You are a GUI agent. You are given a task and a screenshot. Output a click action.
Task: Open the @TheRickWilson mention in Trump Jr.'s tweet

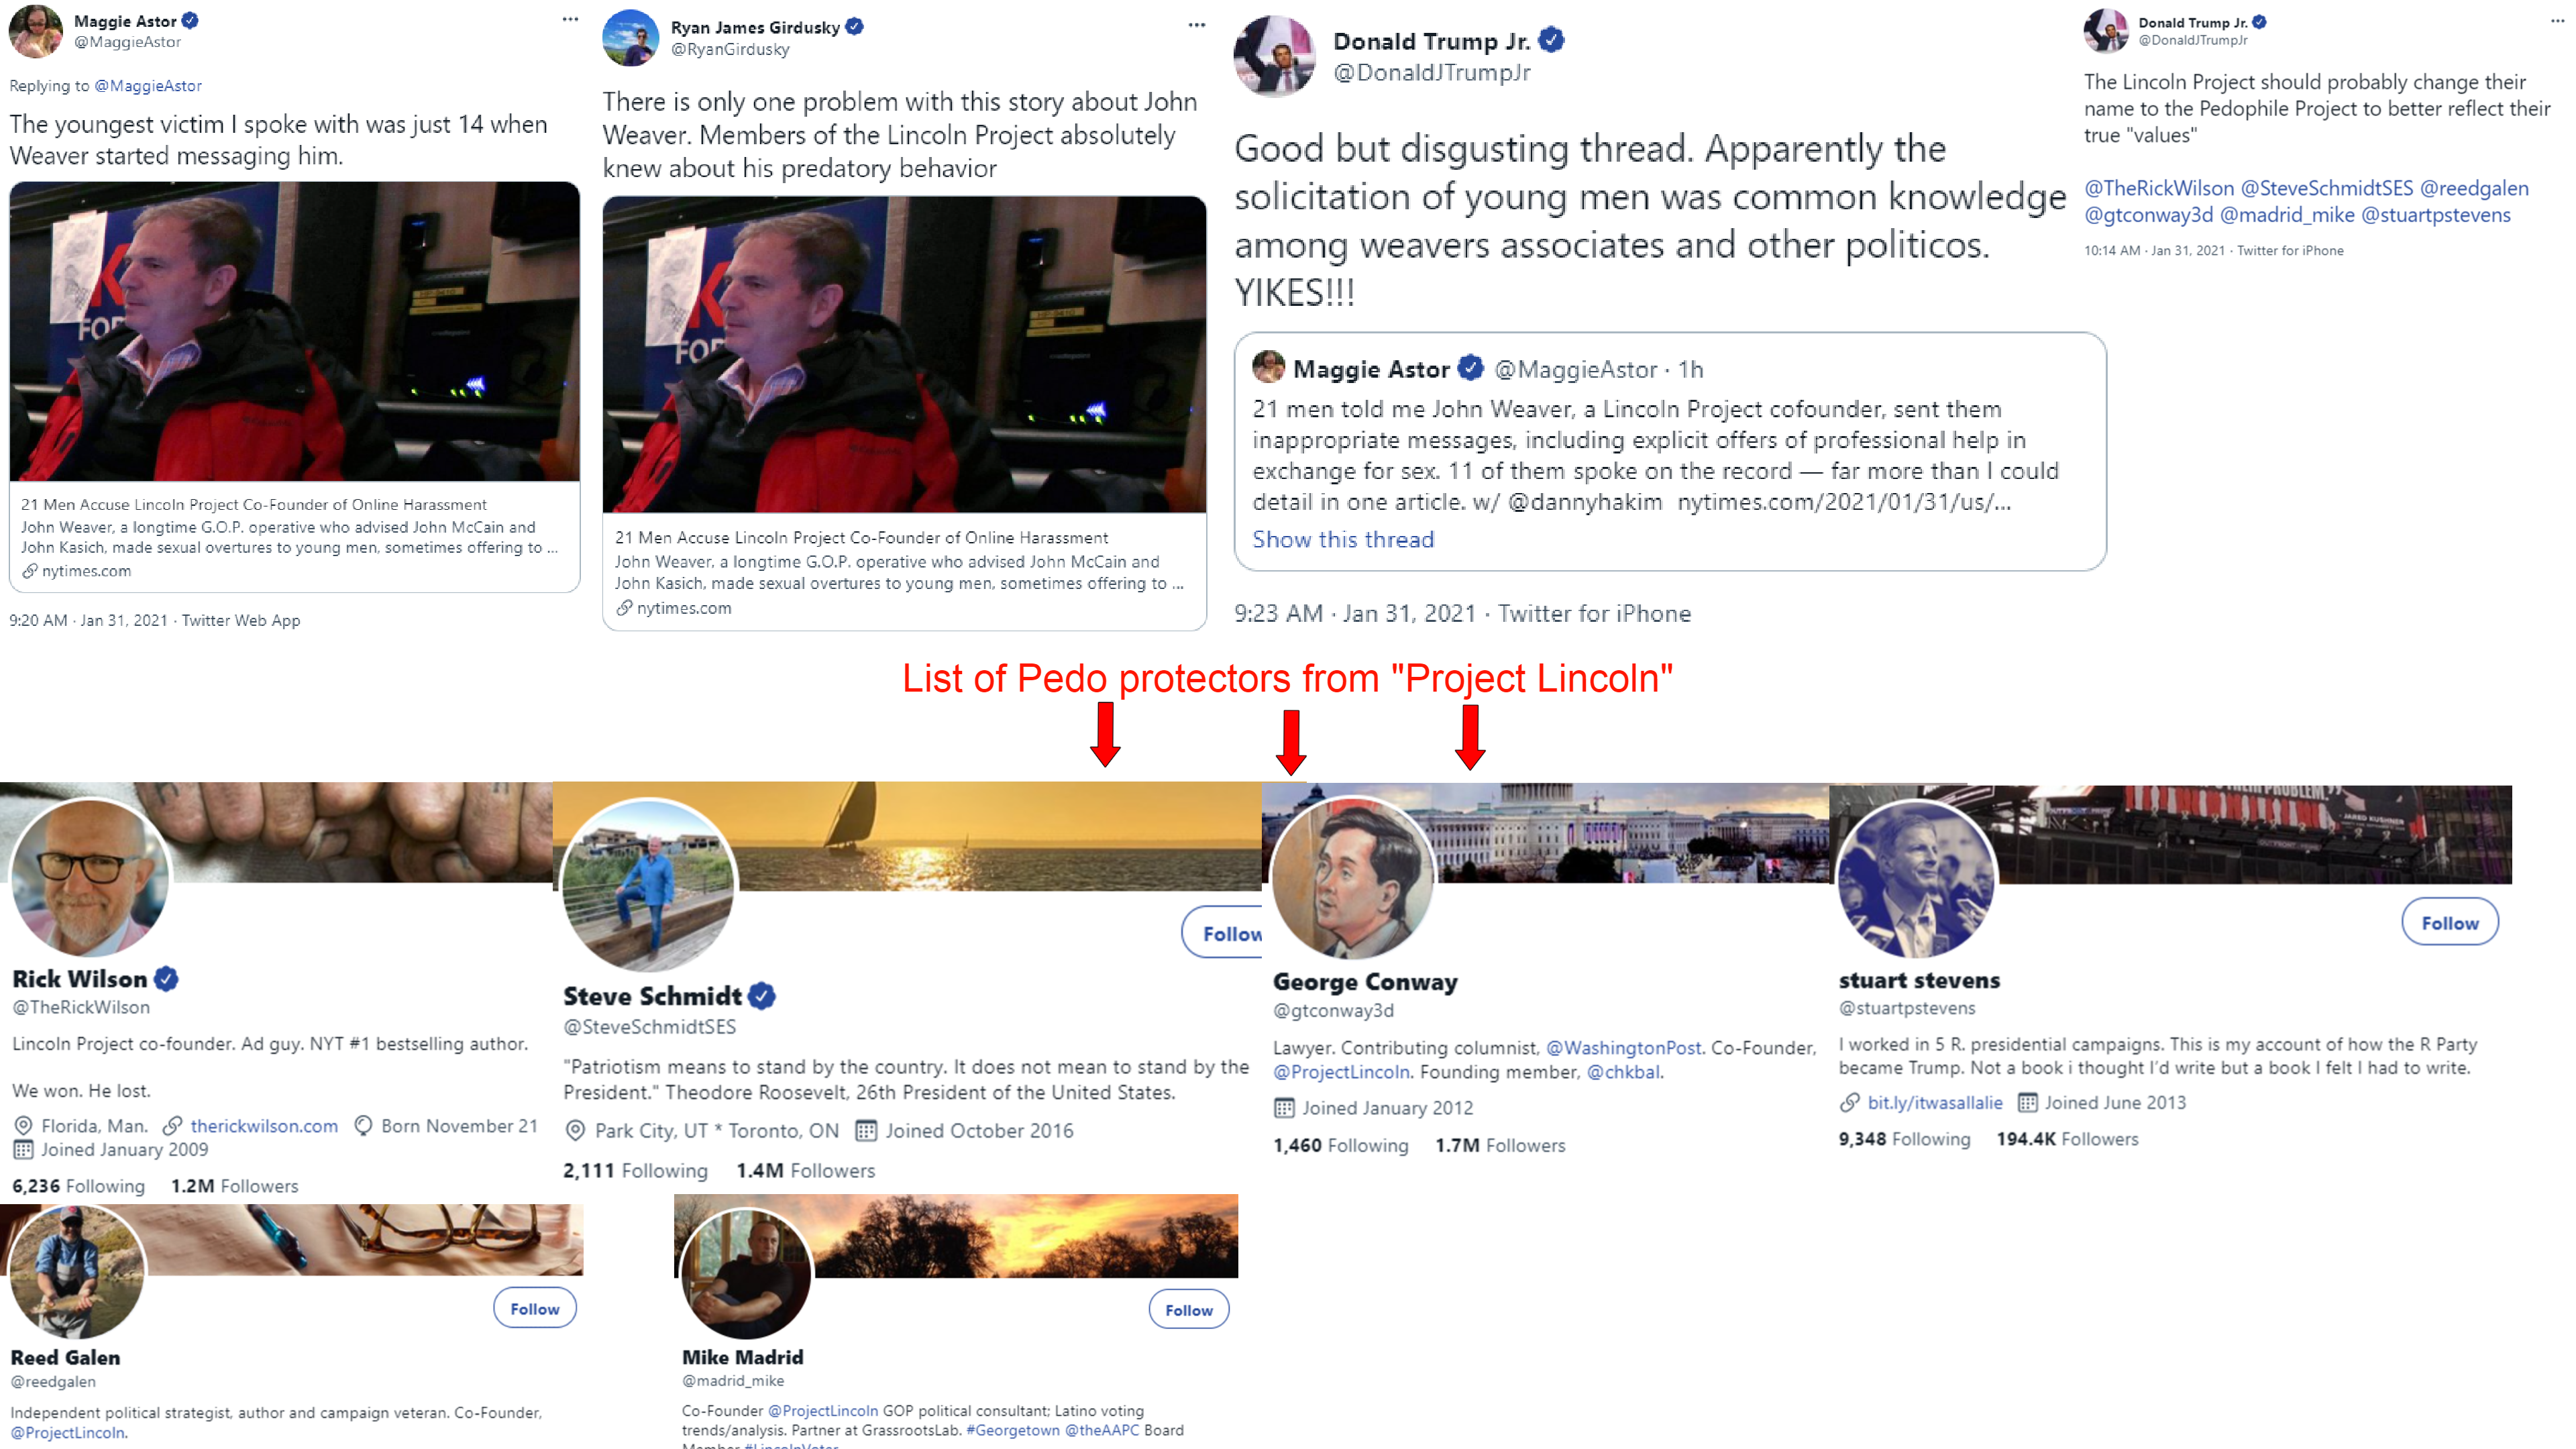(2158, 188)
